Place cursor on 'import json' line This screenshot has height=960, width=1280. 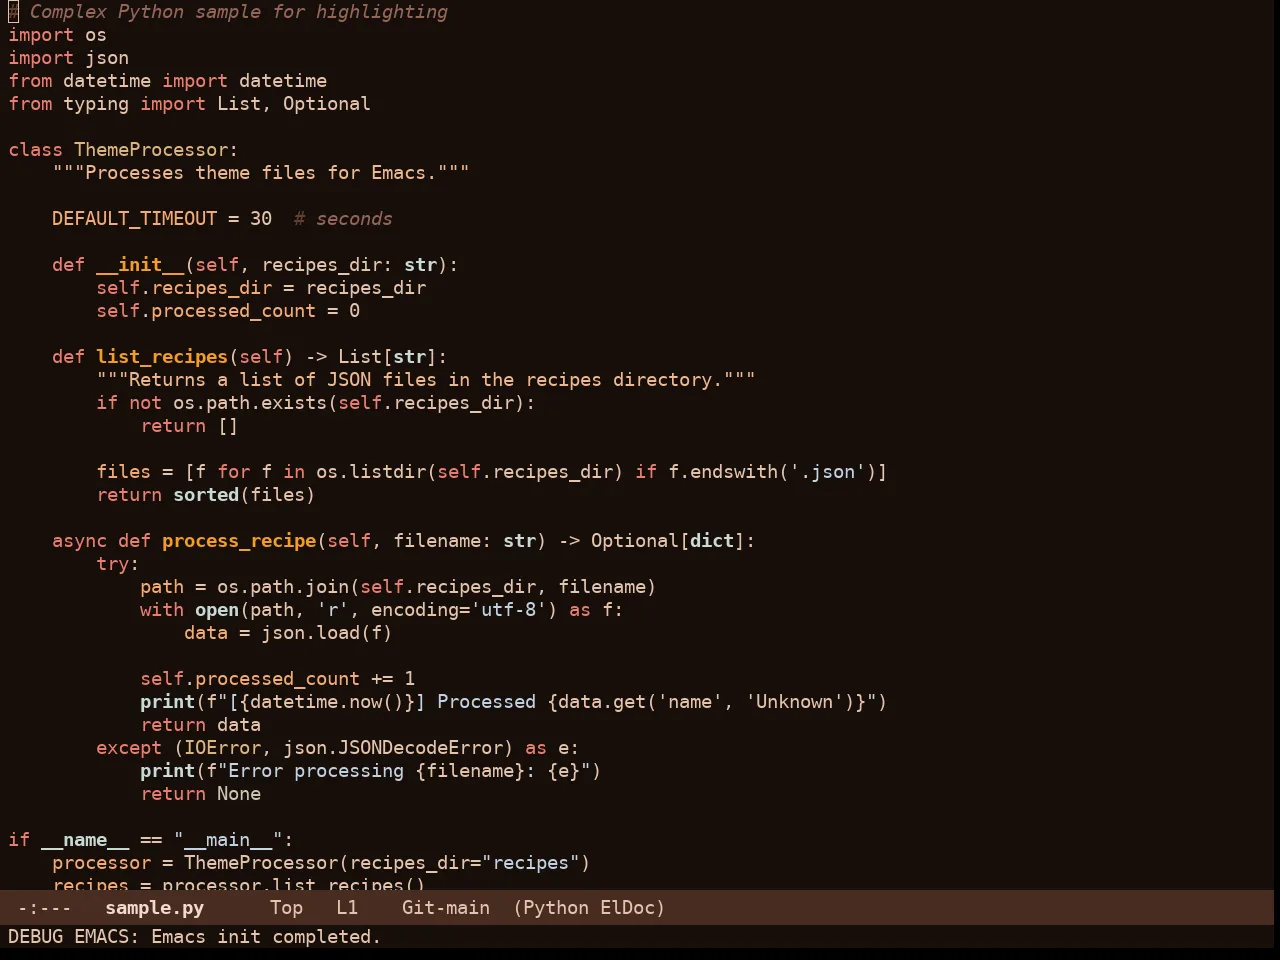(68, 58)
